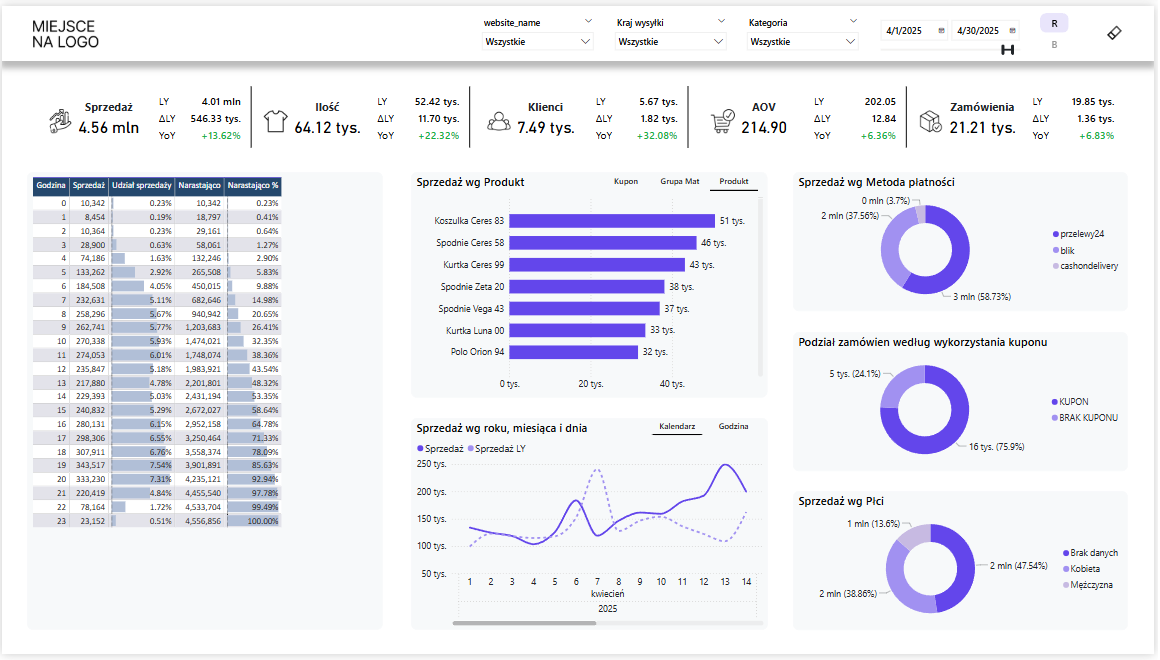
Task: Open the start date calendar picker icon
Action: (x=942, y=31)
